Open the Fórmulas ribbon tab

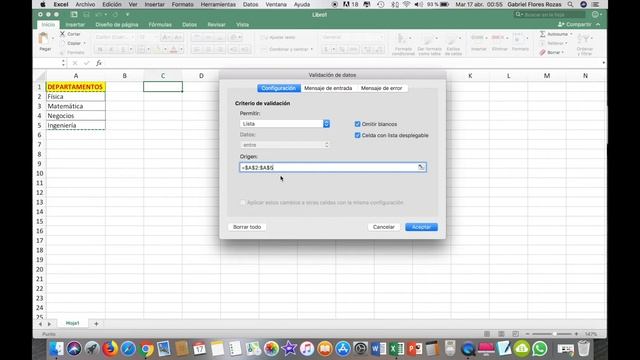[x=160, y=24]
